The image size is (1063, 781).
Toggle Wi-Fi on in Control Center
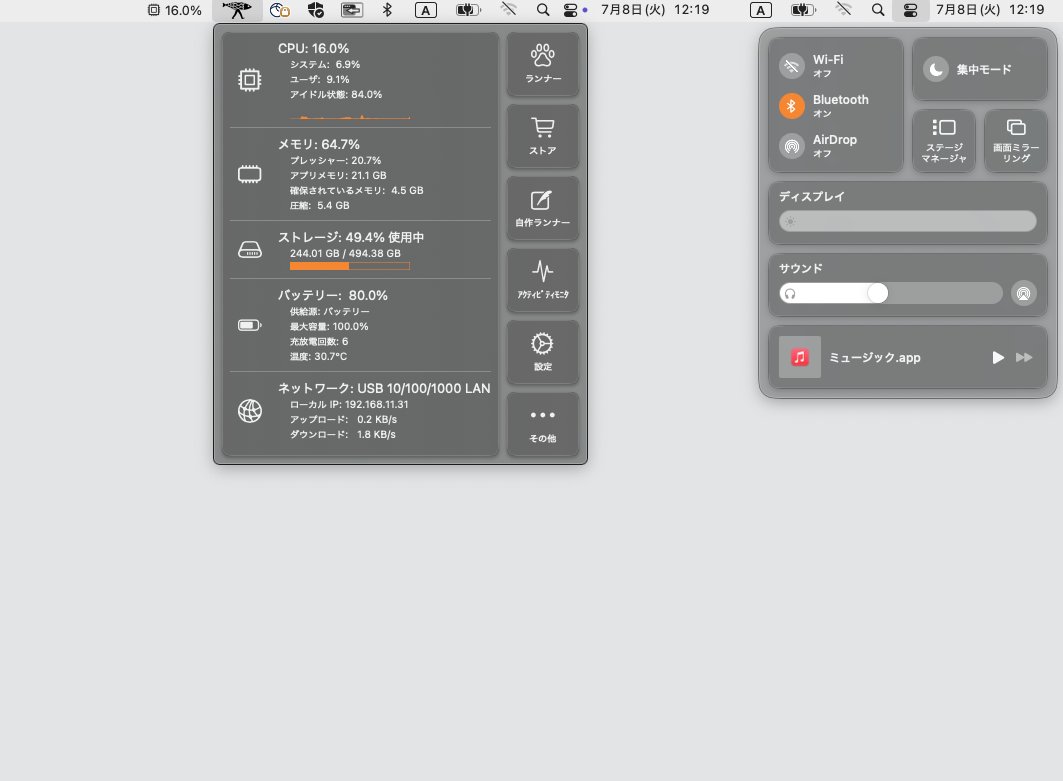(791, 66)
